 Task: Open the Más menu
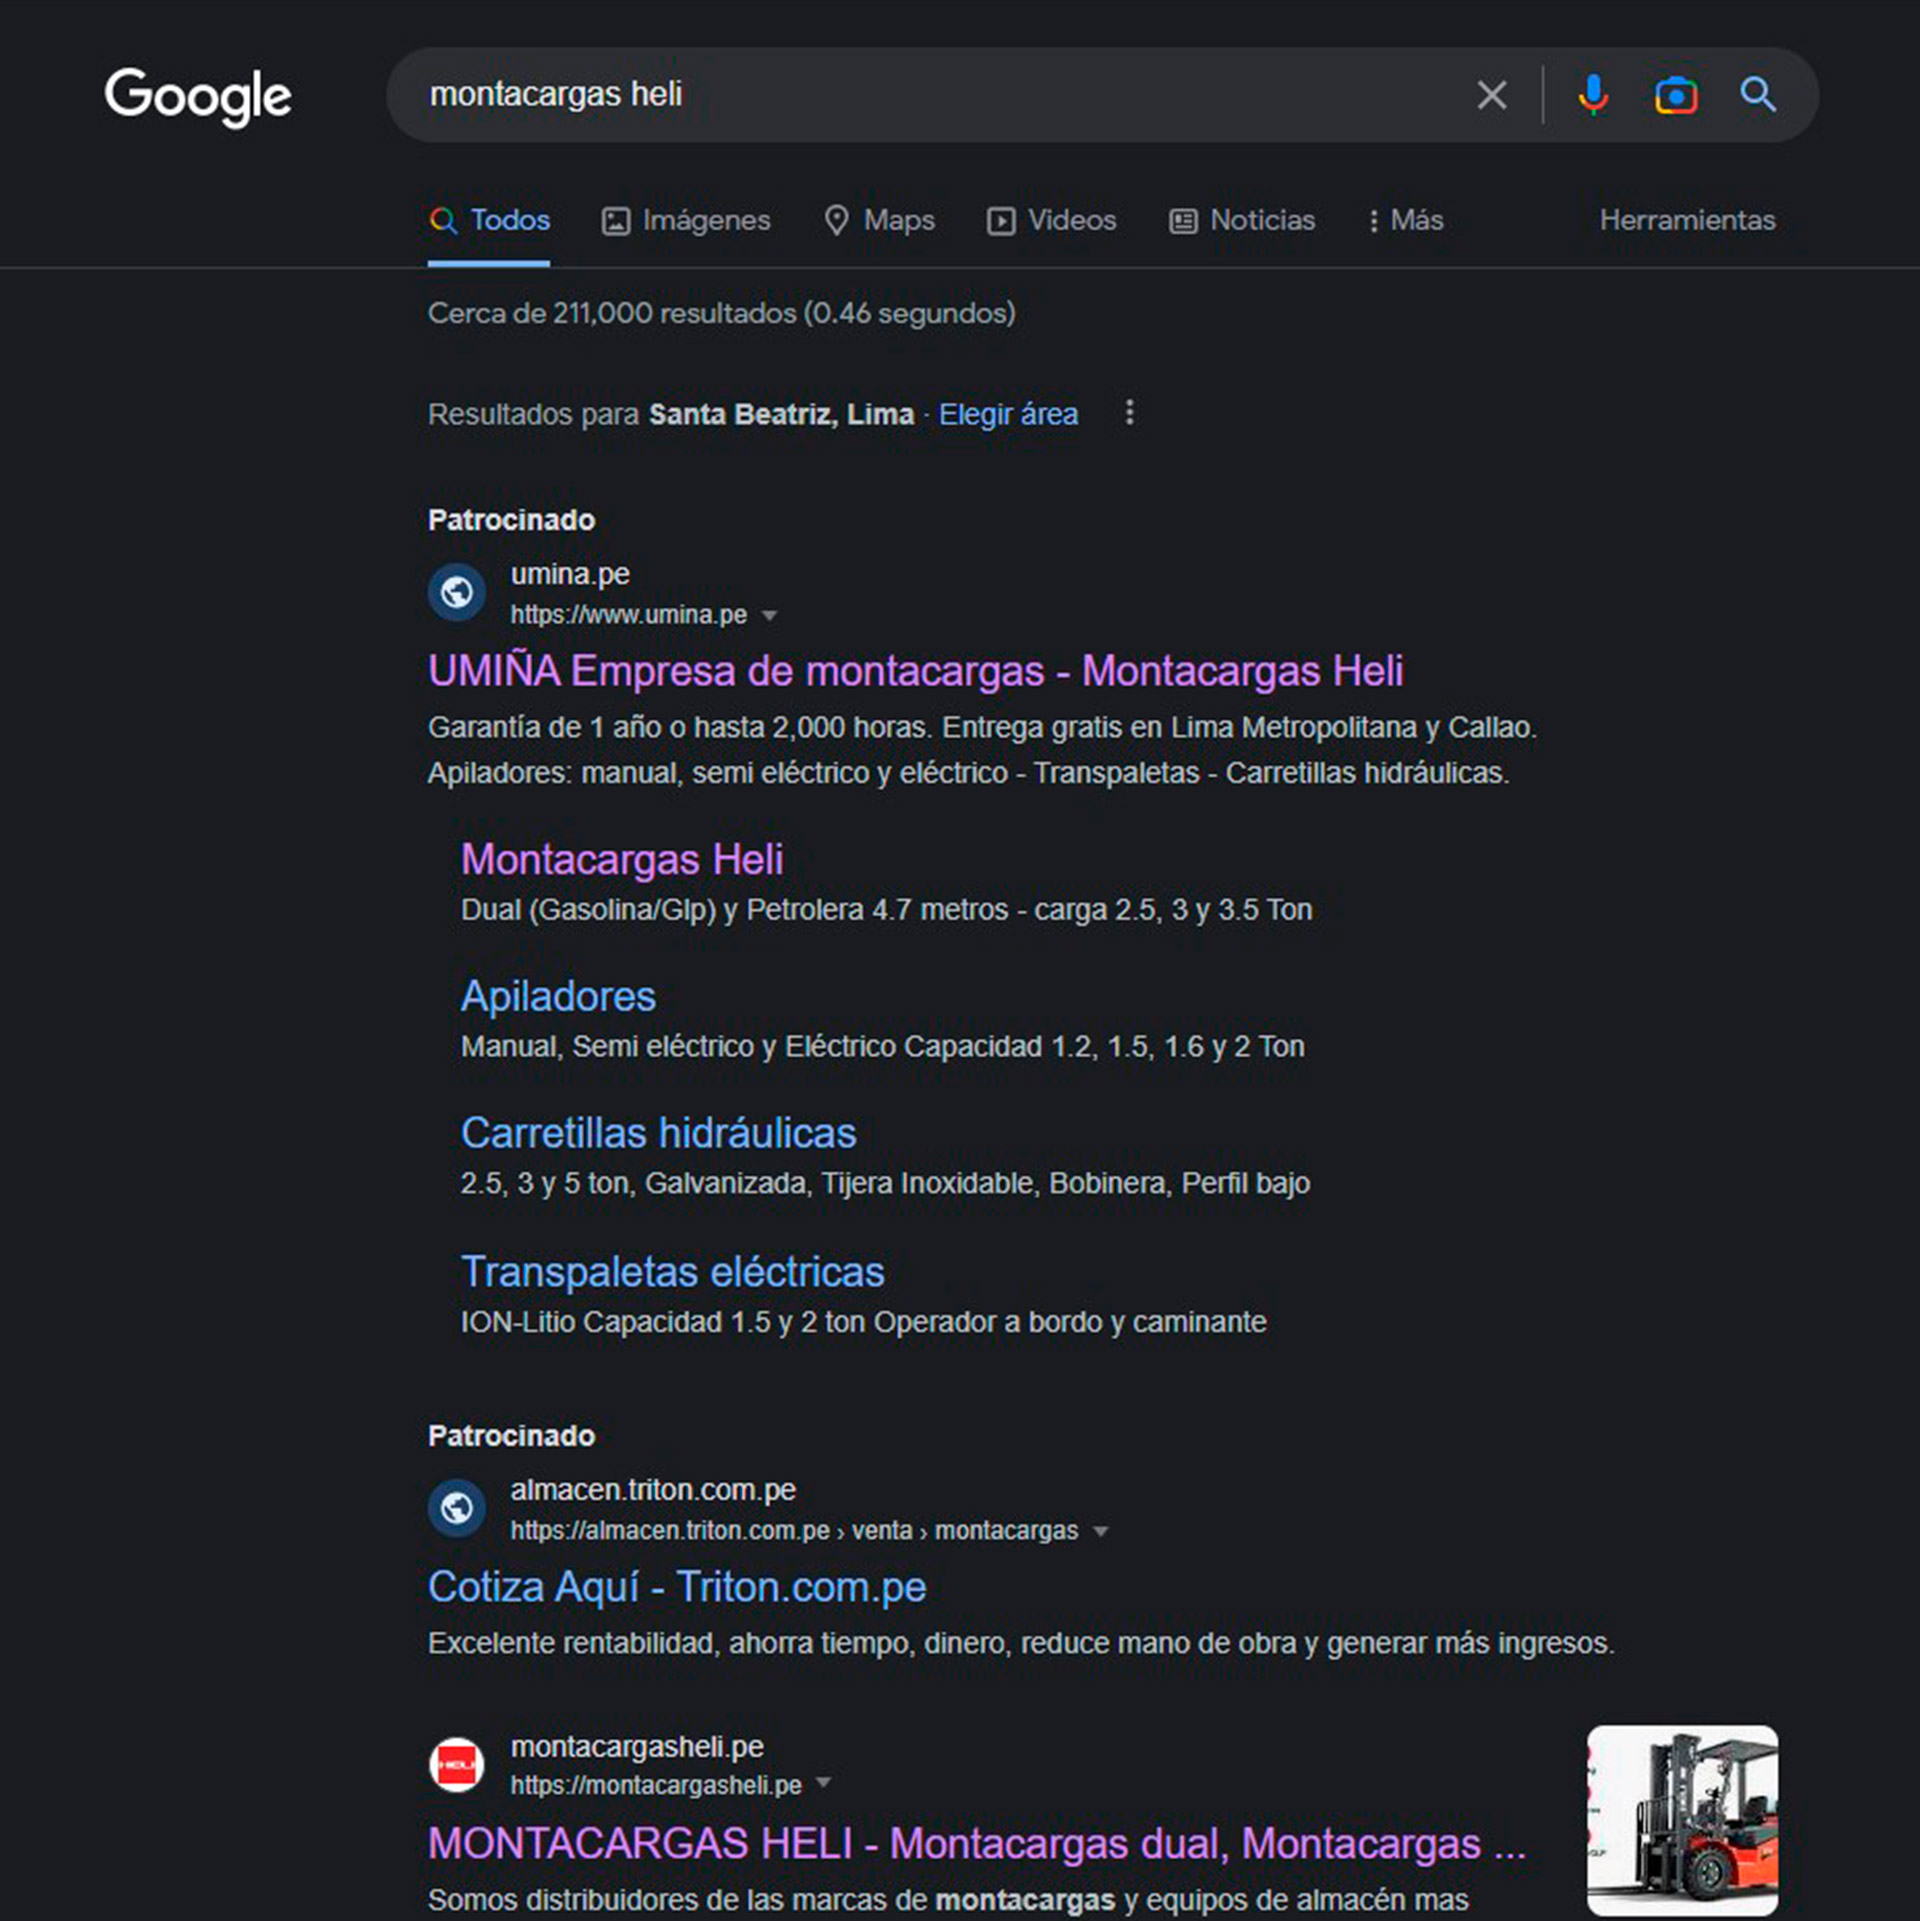[1405, 220]
